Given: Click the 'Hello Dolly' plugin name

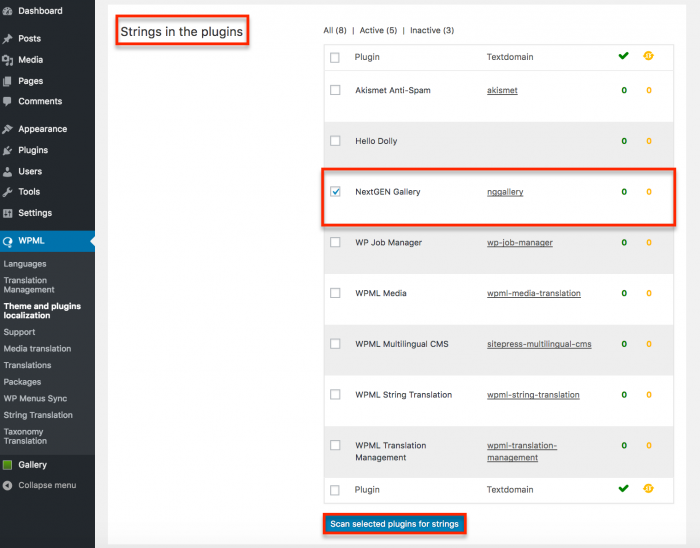Looking at the screenshot, I should pyautogui.click(x=376, y=141).
